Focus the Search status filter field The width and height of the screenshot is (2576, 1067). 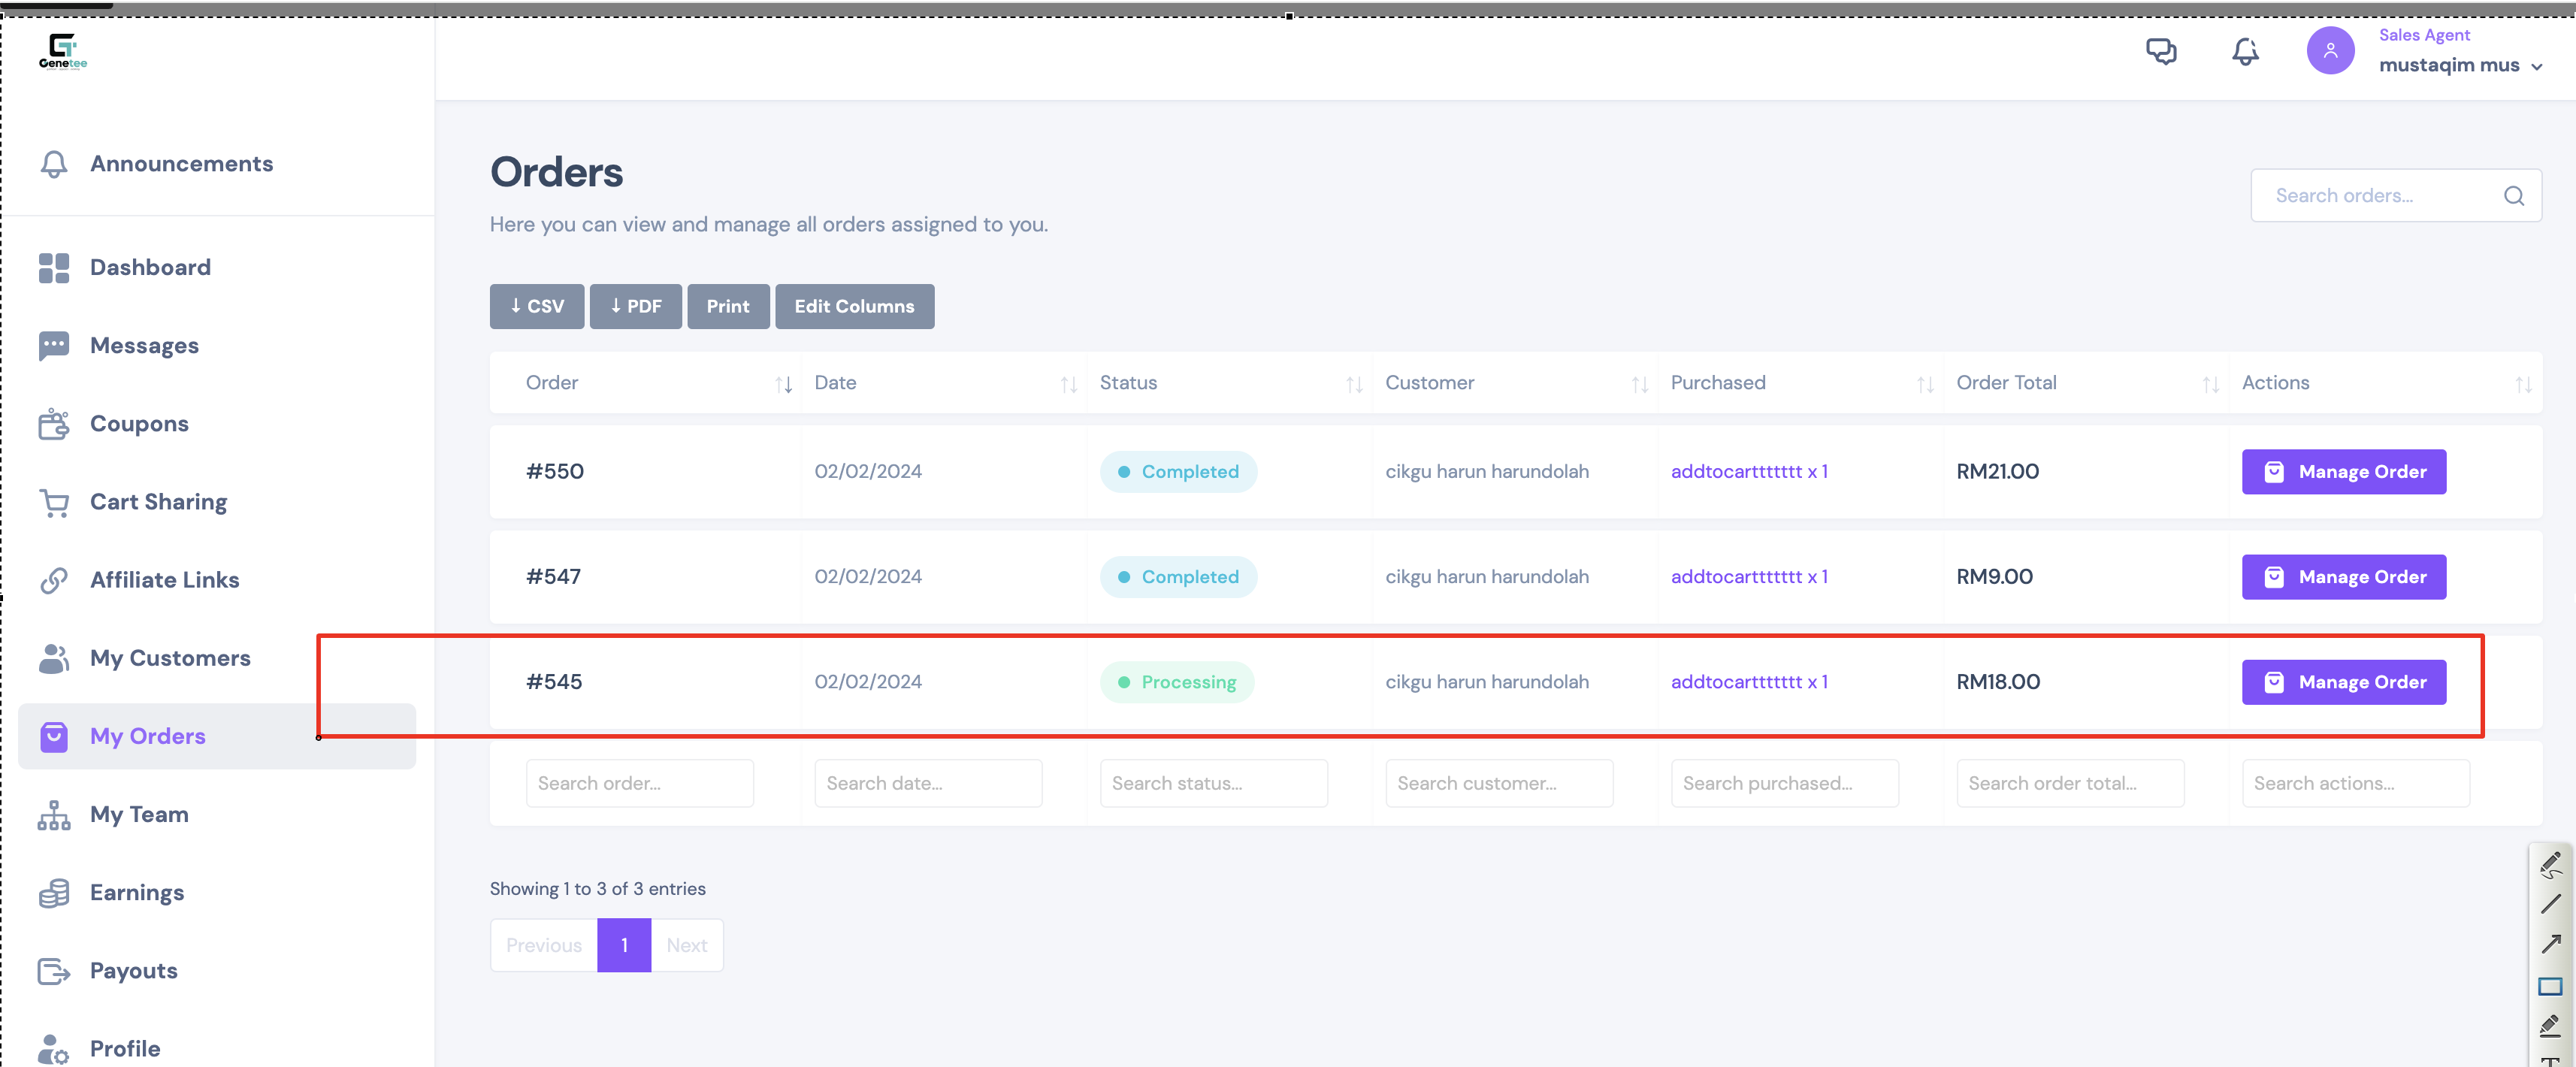tap(1213, 783)
